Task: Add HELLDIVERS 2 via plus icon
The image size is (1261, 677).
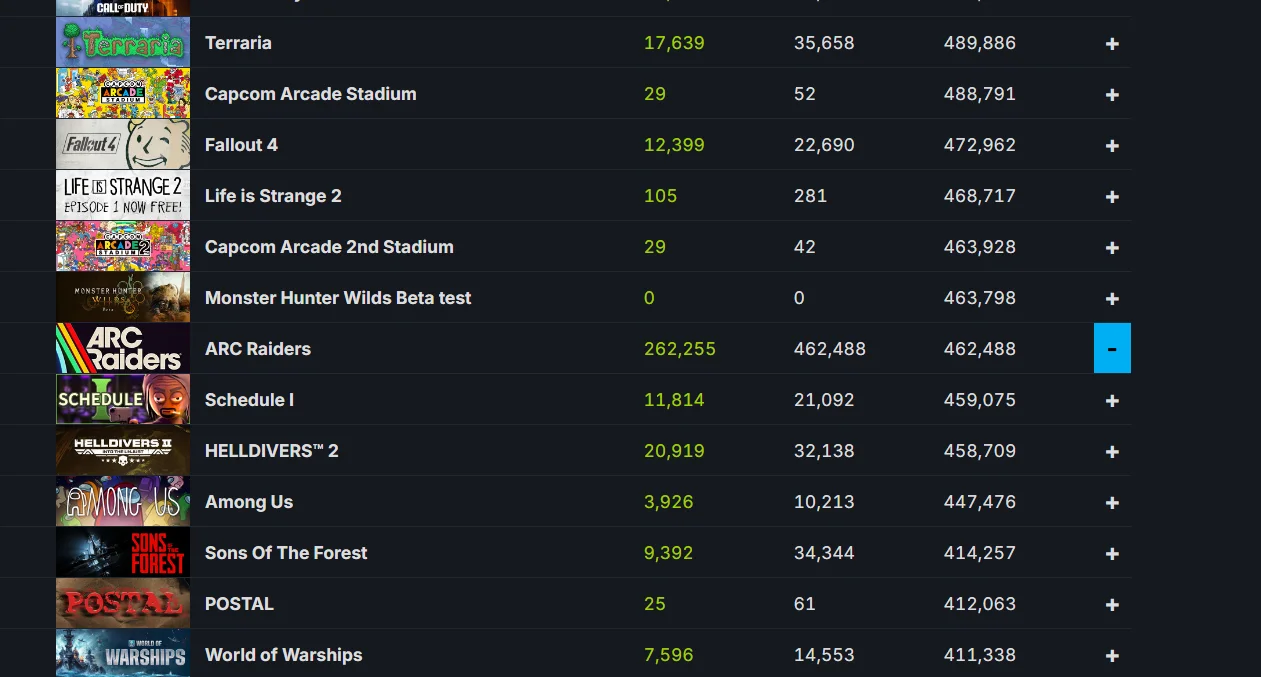Action: (x=1112, y=451)
